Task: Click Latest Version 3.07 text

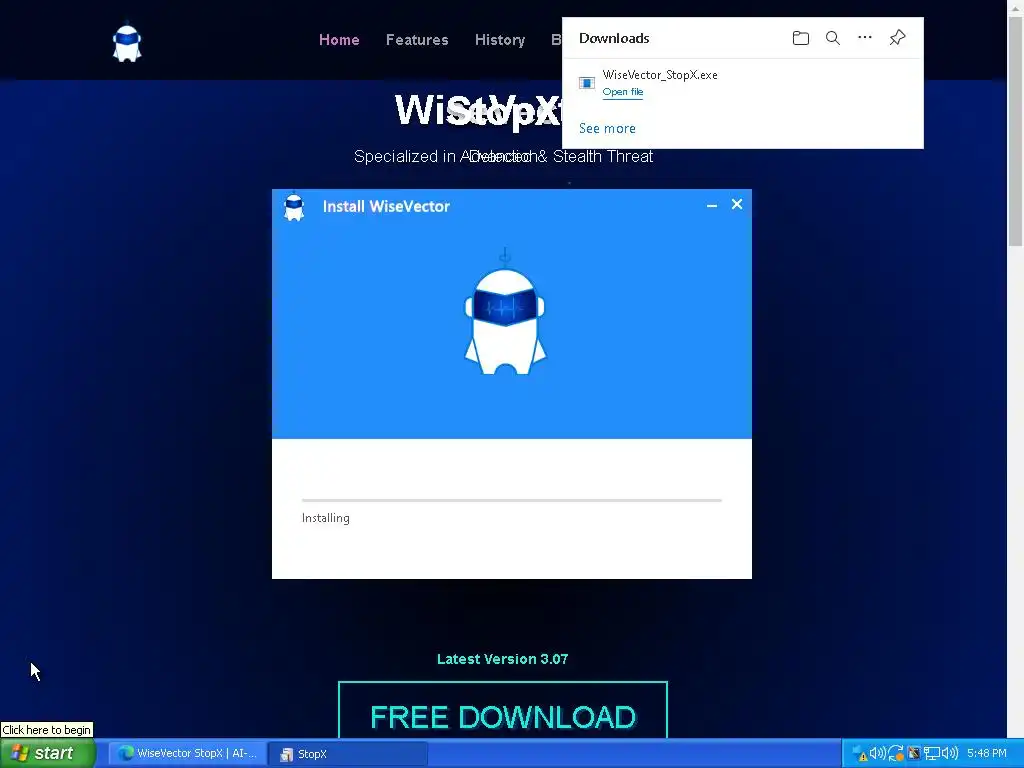Action: coord(502,659)
